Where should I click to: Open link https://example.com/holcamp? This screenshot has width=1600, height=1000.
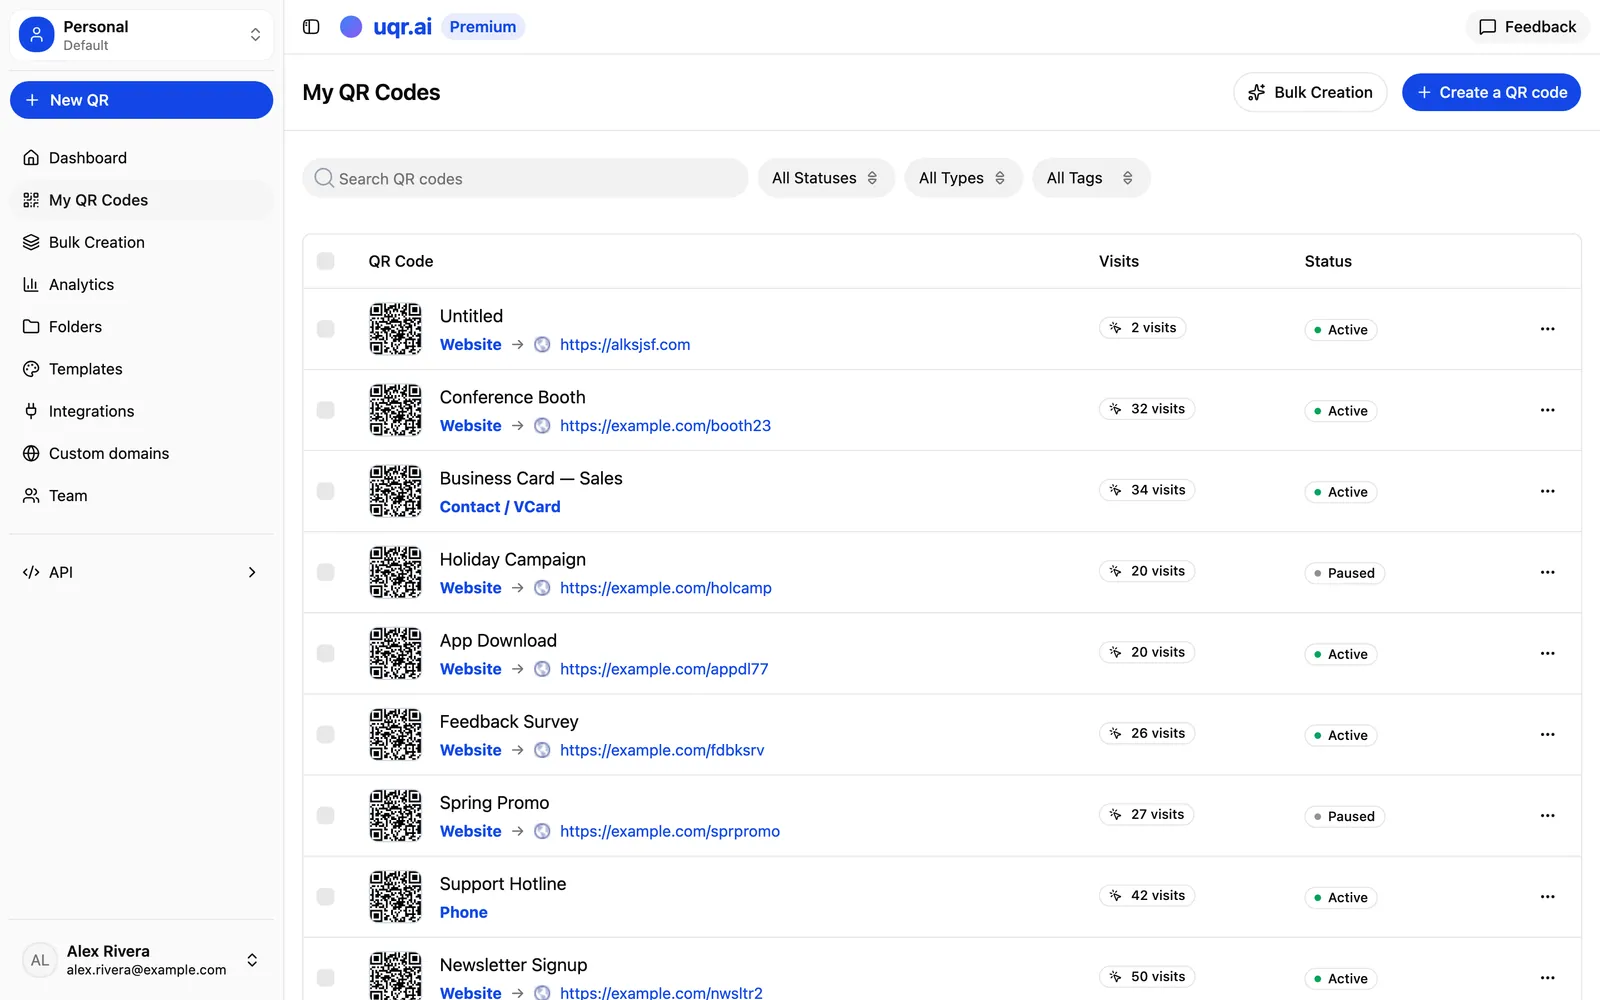[x=666, y=588]
